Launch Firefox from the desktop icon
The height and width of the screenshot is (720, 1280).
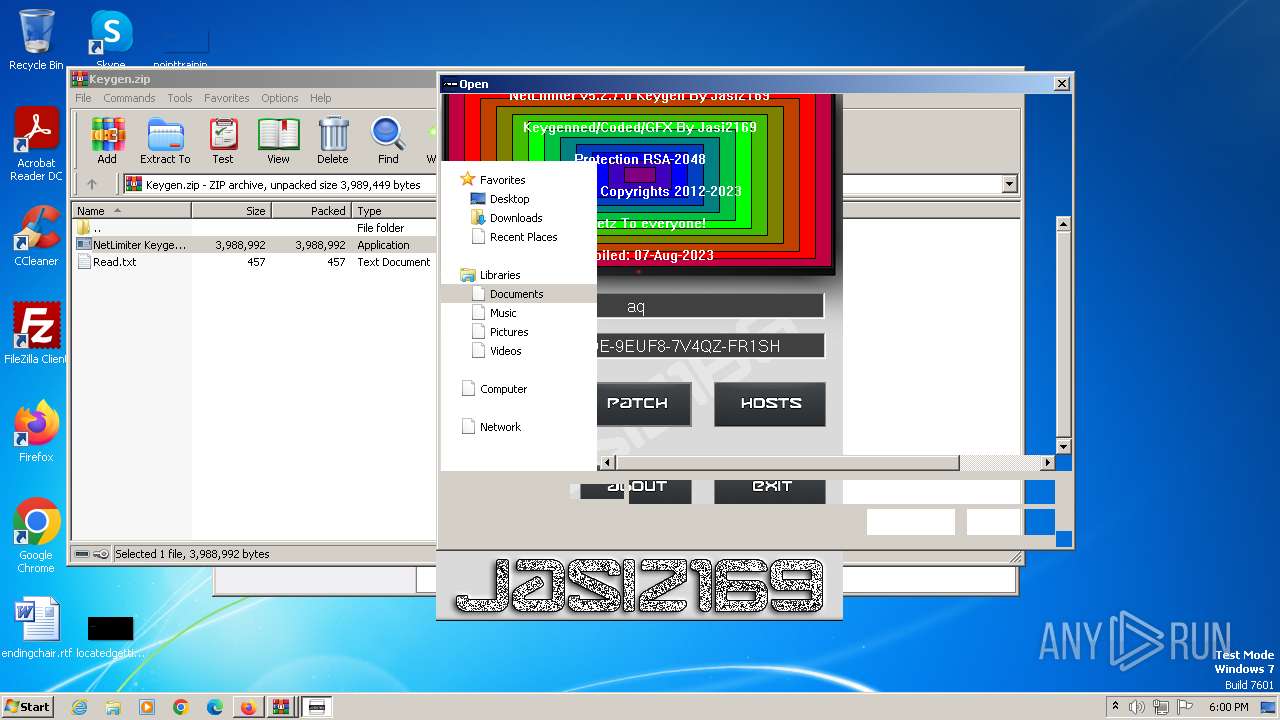pyautogui.click(x=36, y=432)
